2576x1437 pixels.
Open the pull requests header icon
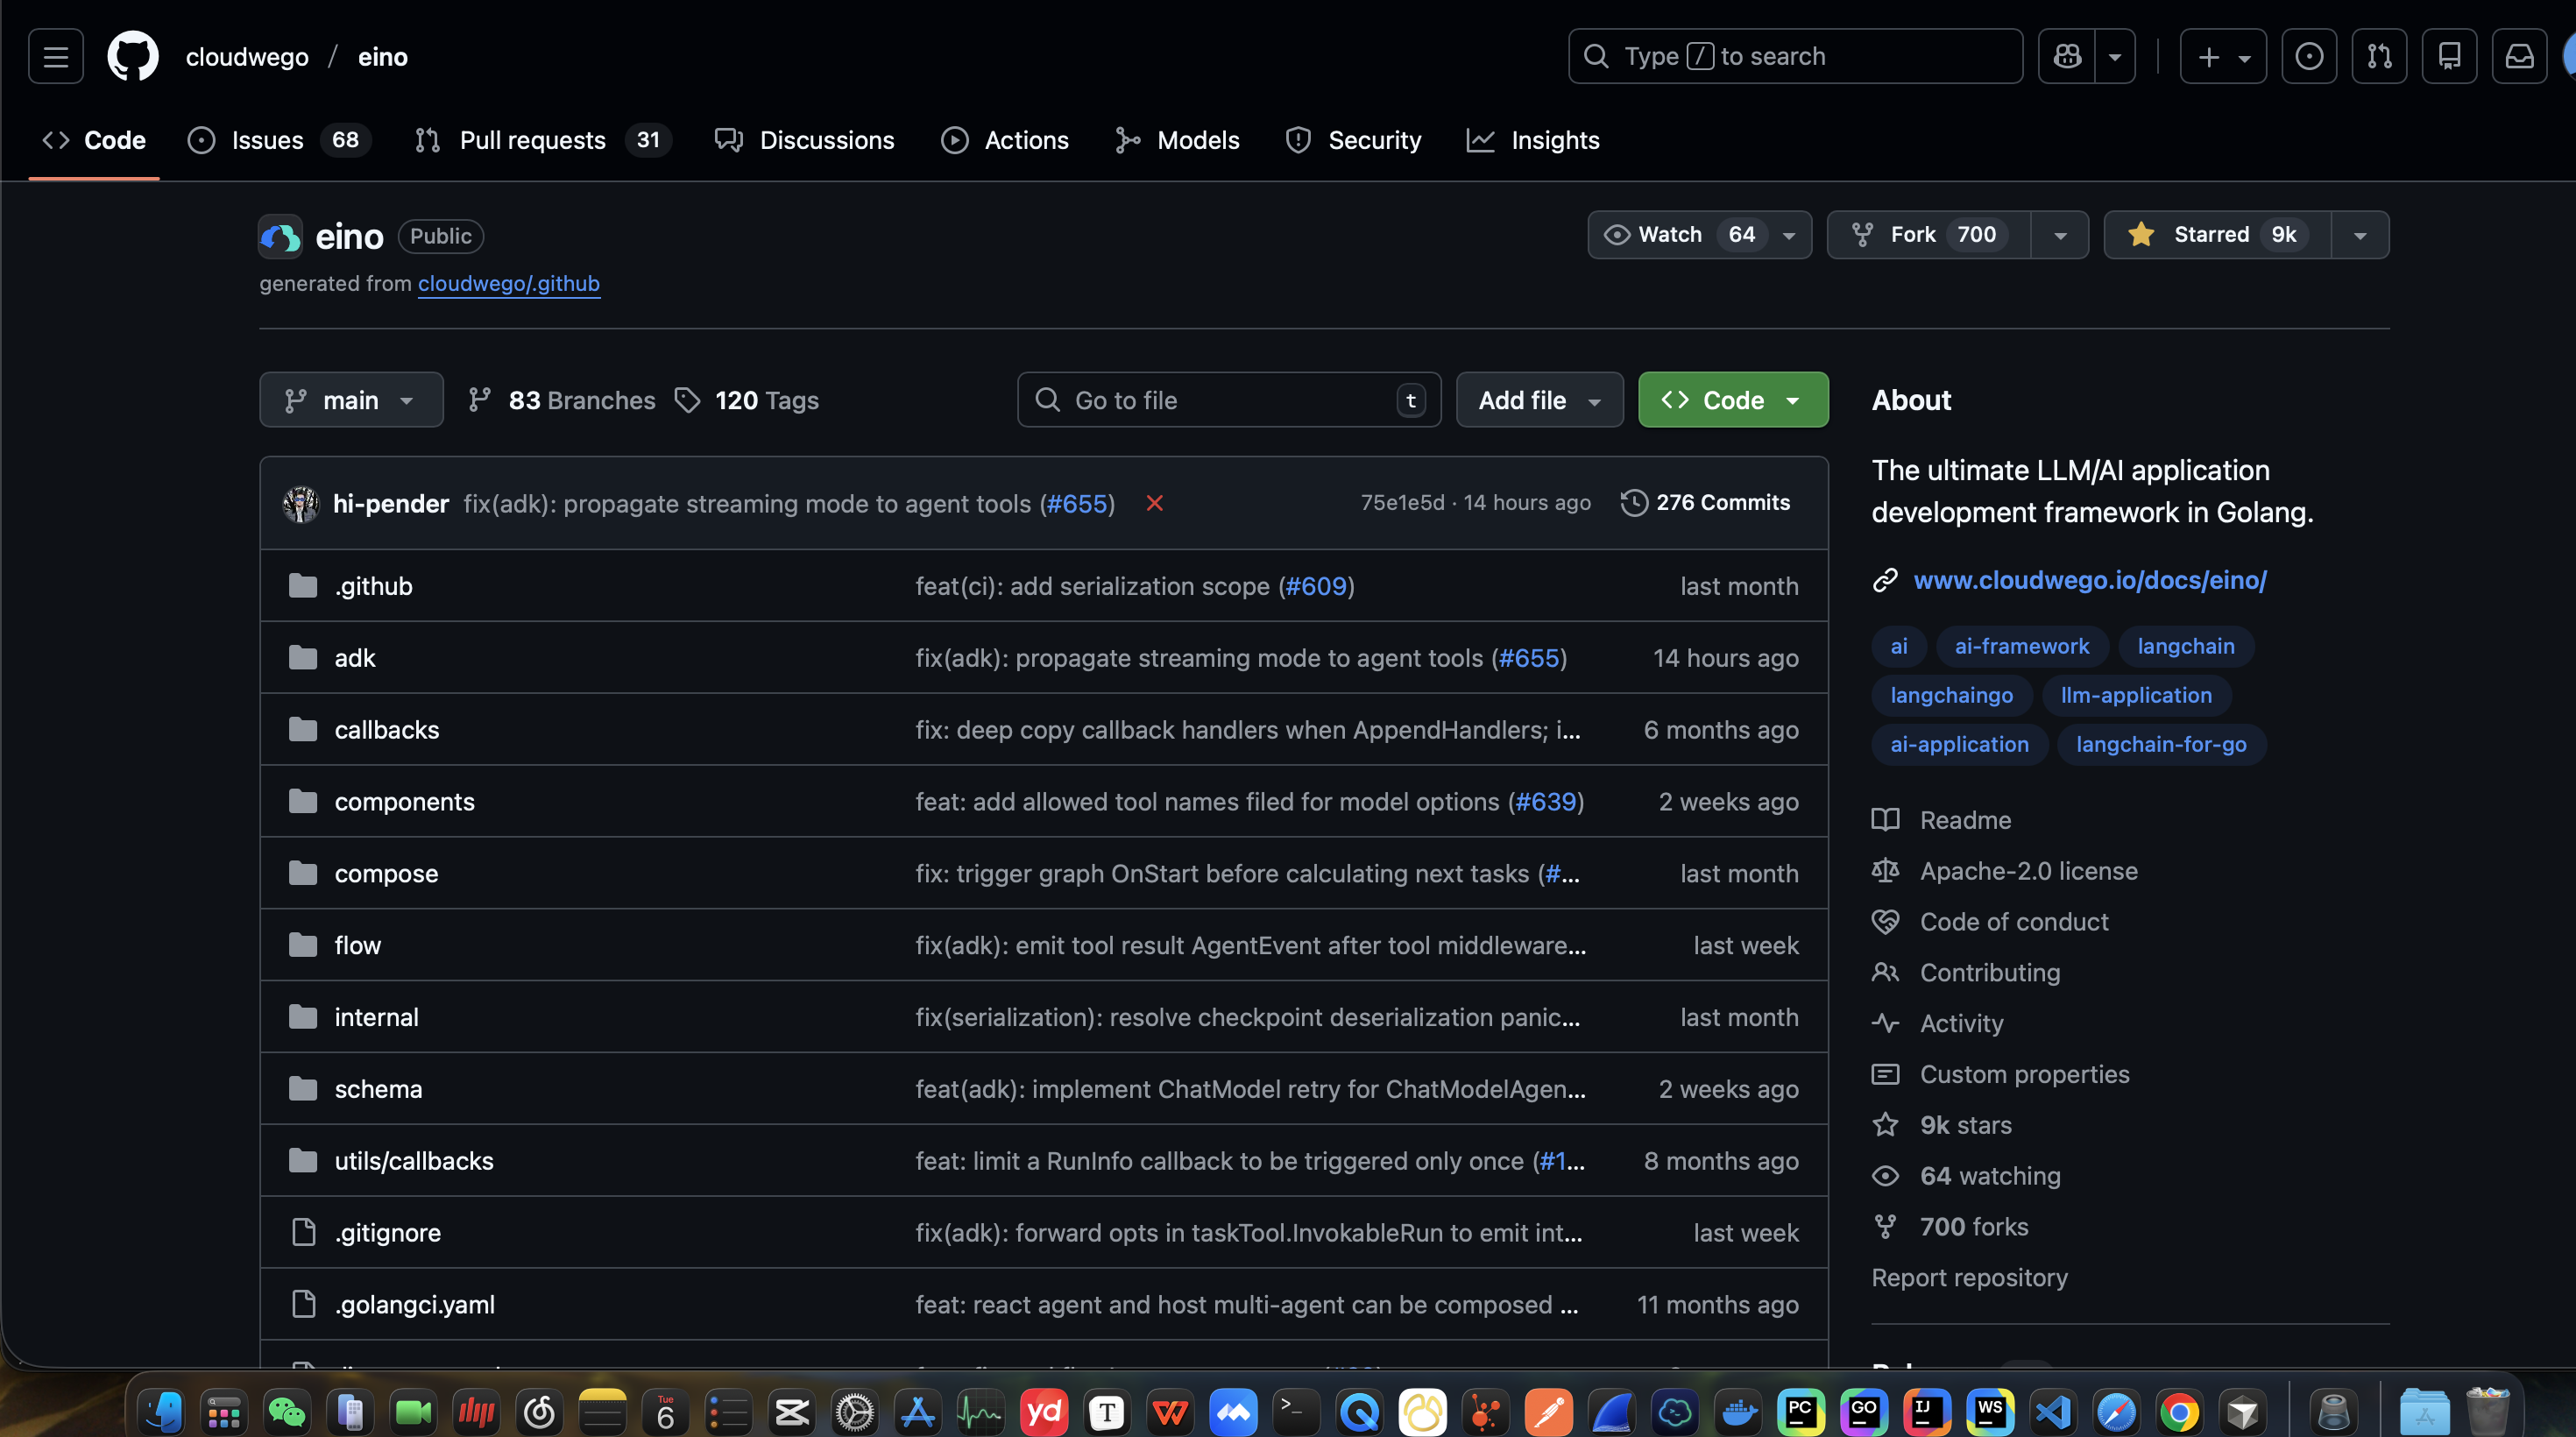(2379, 57)
